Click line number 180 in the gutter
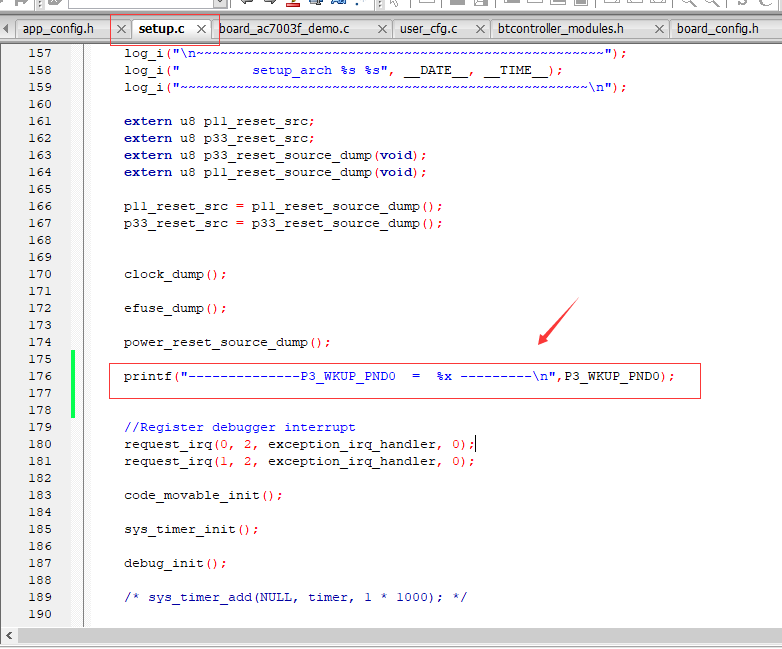 click(40, 444)
